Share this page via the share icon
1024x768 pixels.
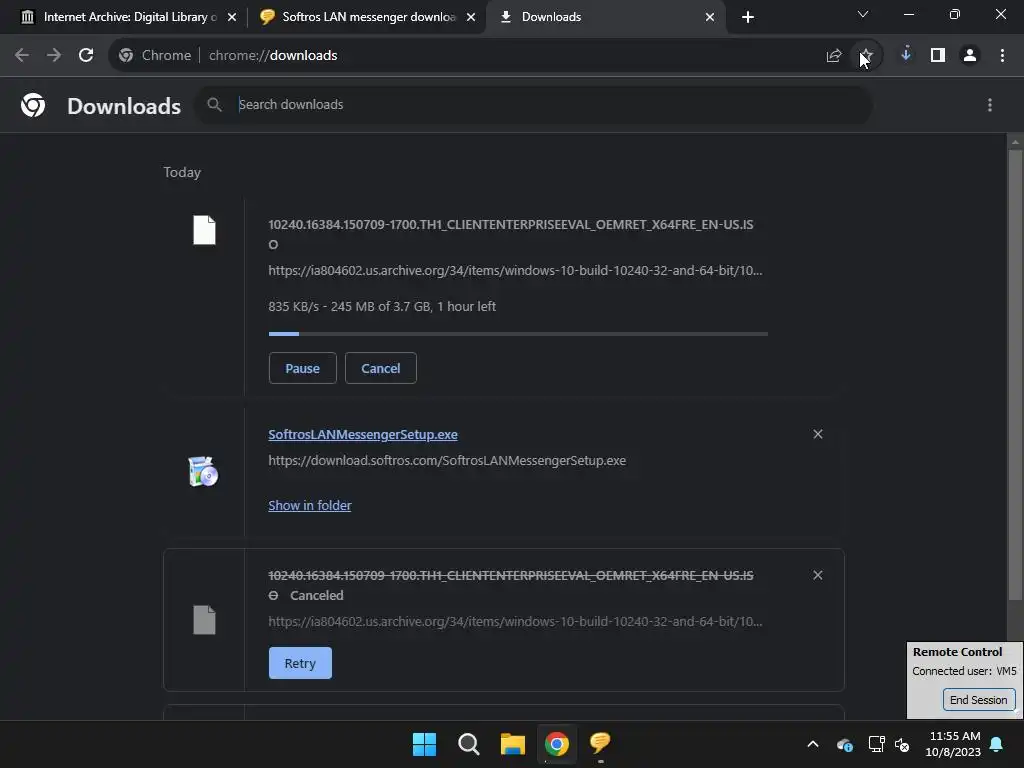(833, 56)
